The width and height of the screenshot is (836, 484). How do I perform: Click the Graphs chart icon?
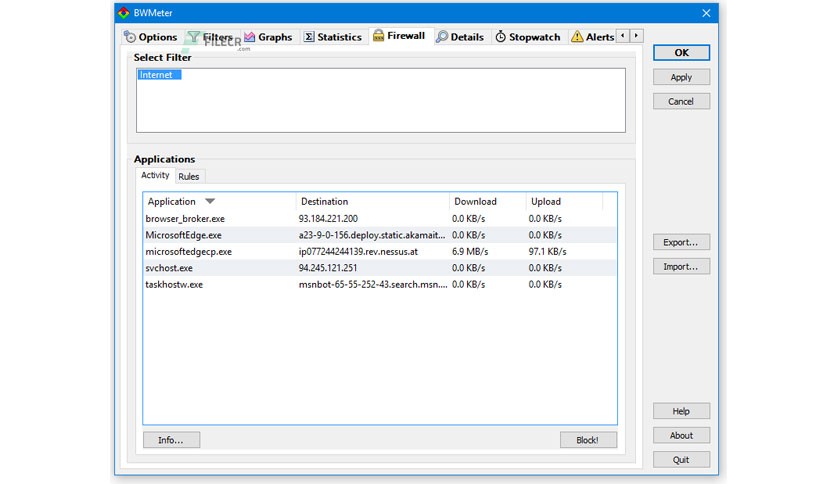(250, 37)
